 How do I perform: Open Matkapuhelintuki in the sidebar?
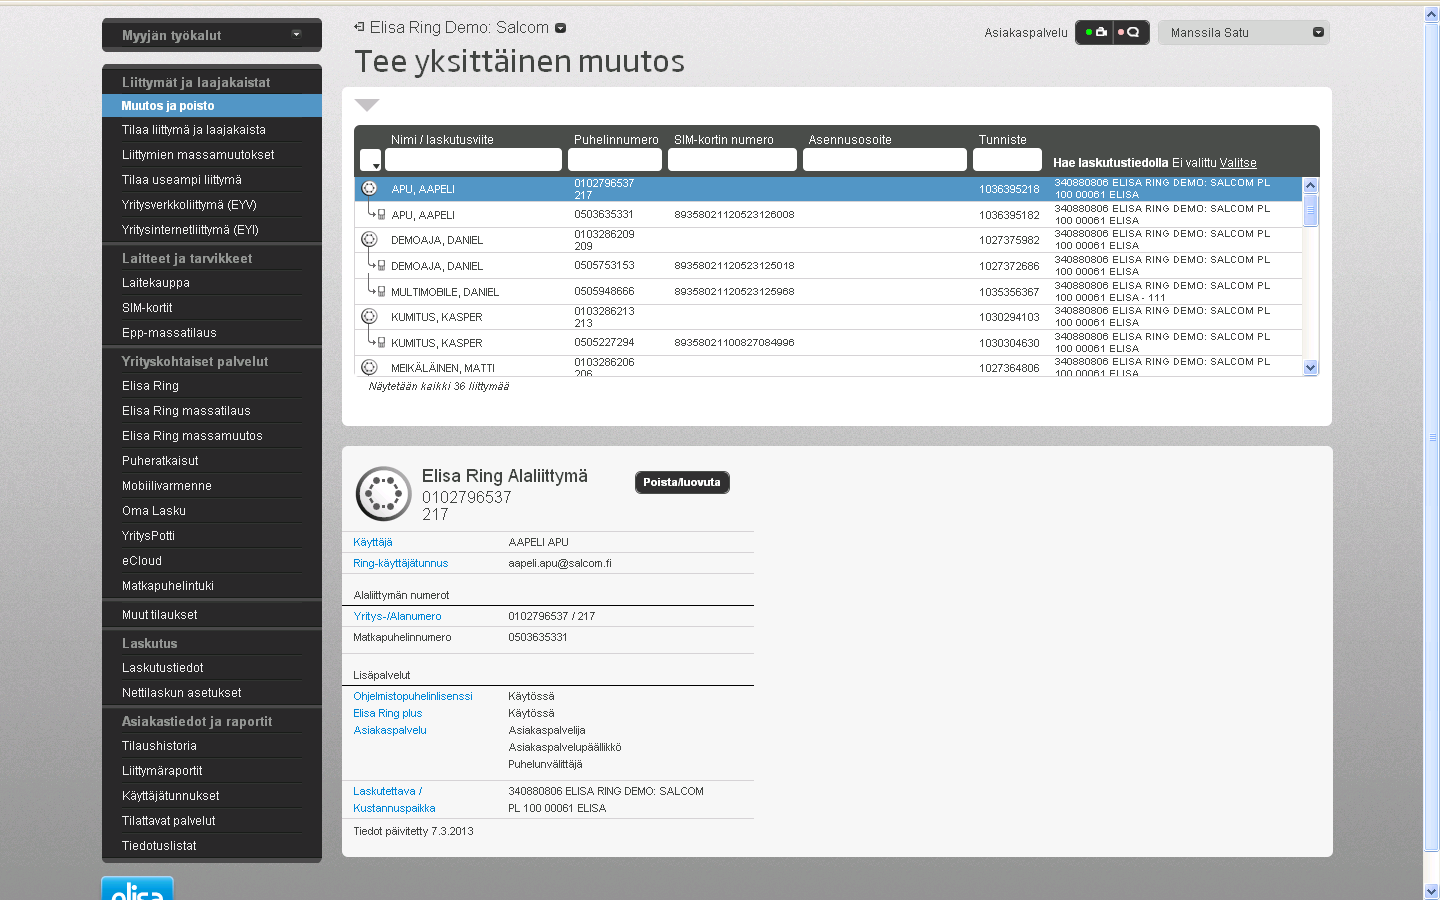168,586
